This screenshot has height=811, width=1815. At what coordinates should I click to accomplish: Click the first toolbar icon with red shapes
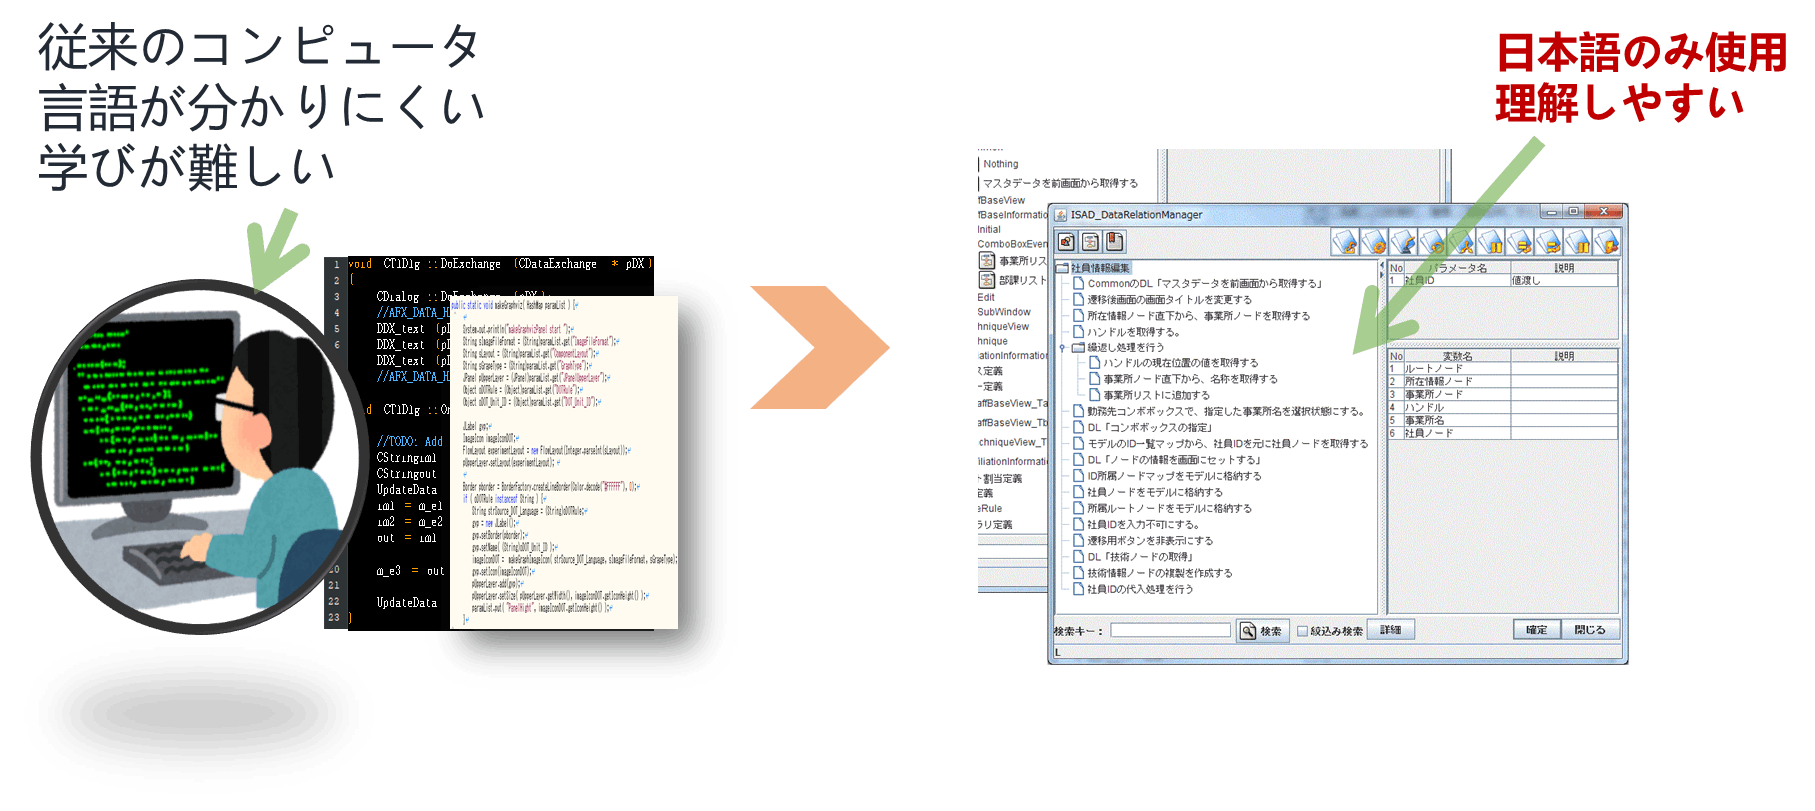click(x=1066, y=242)
